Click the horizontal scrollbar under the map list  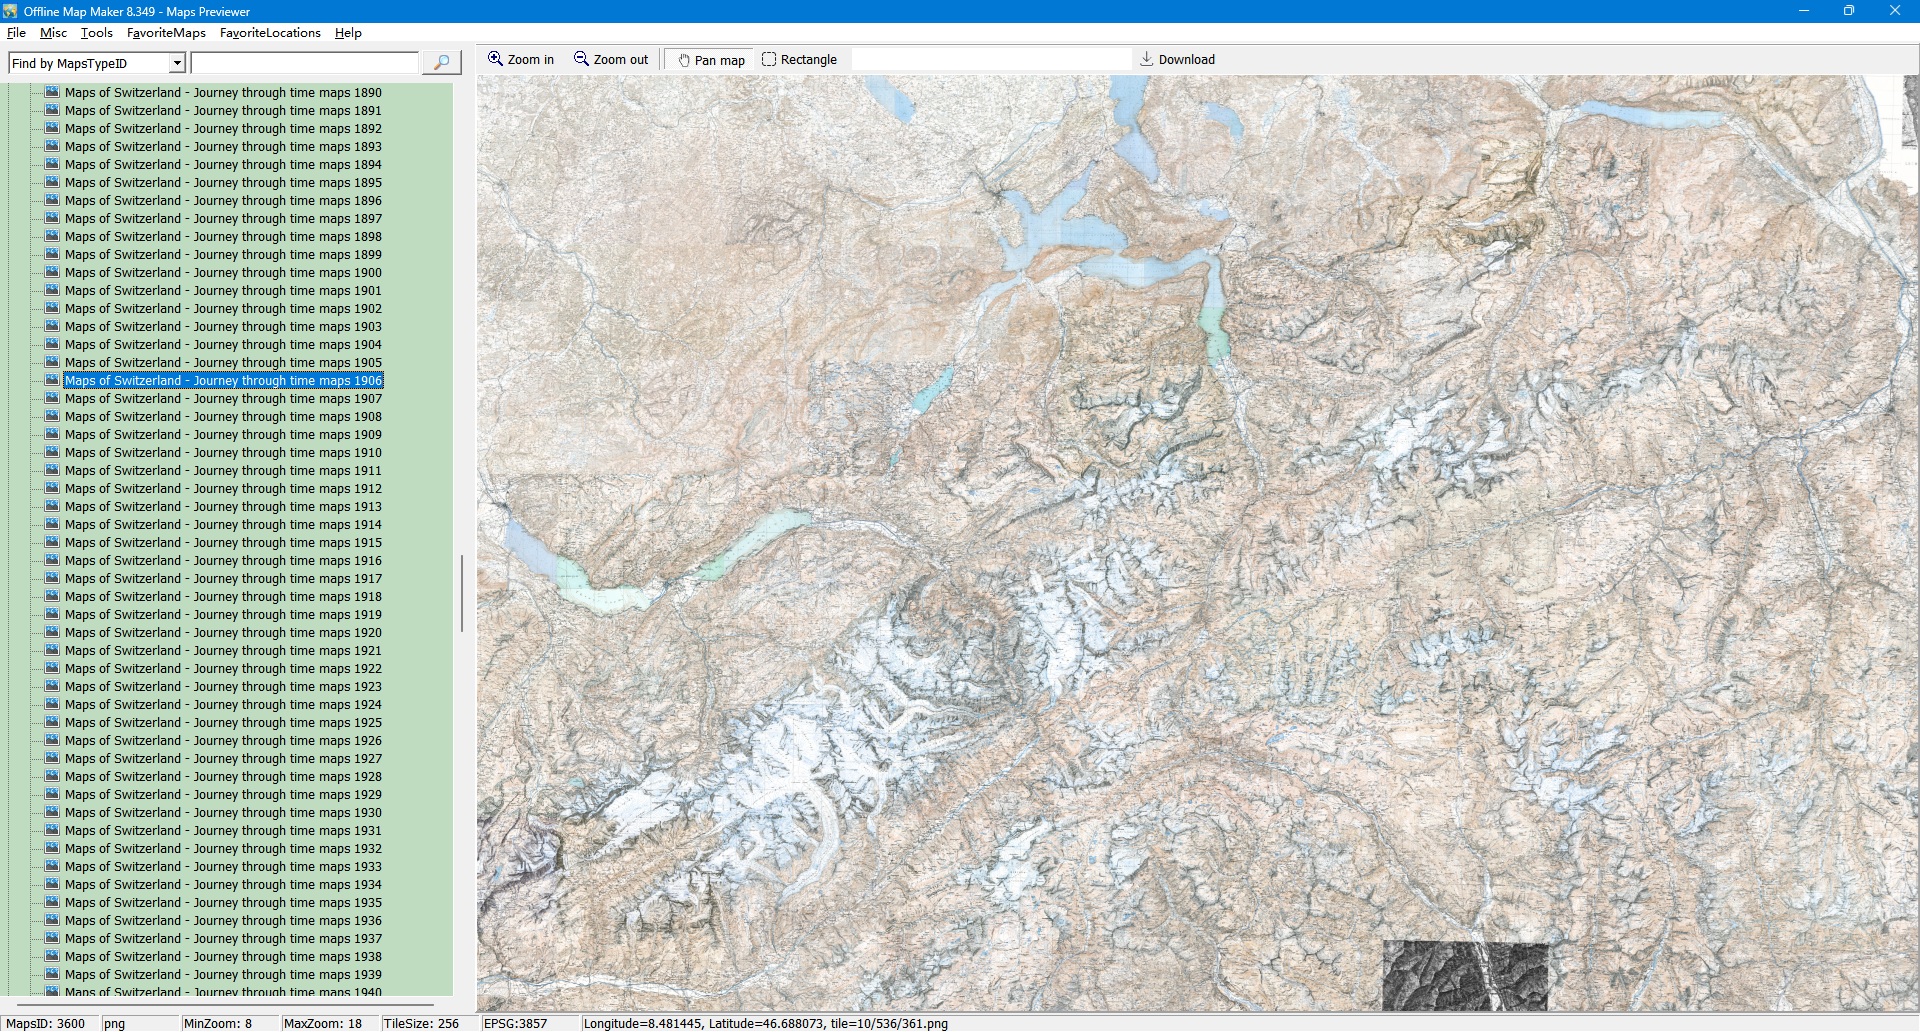point(225,1004)
